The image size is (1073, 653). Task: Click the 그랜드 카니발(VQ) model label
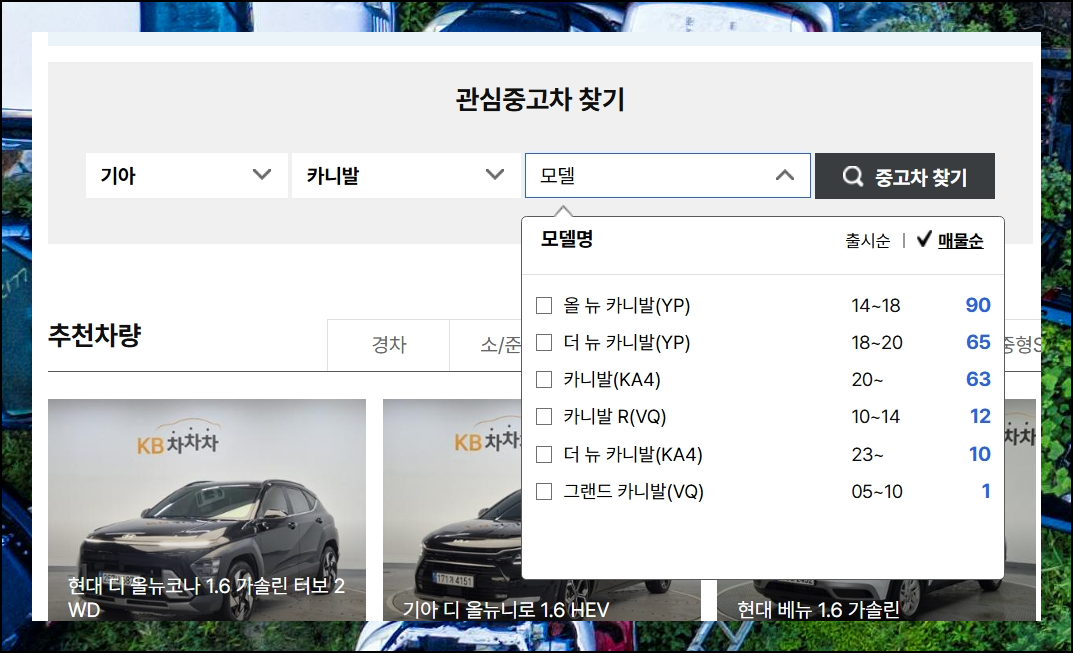(634, 491)
